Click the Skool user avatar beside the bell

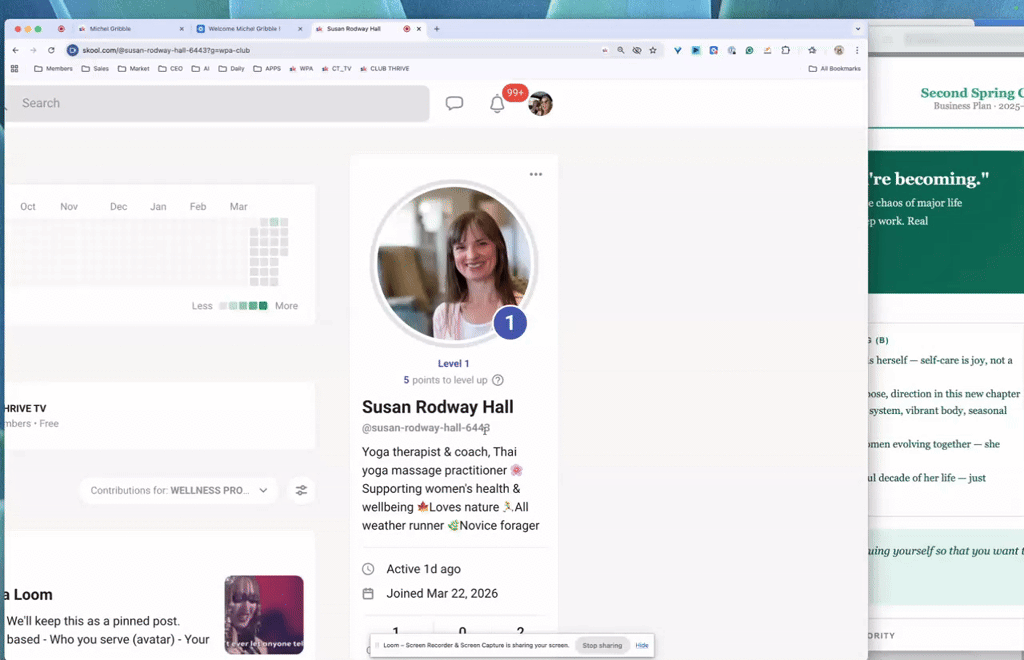pos(541,104)
